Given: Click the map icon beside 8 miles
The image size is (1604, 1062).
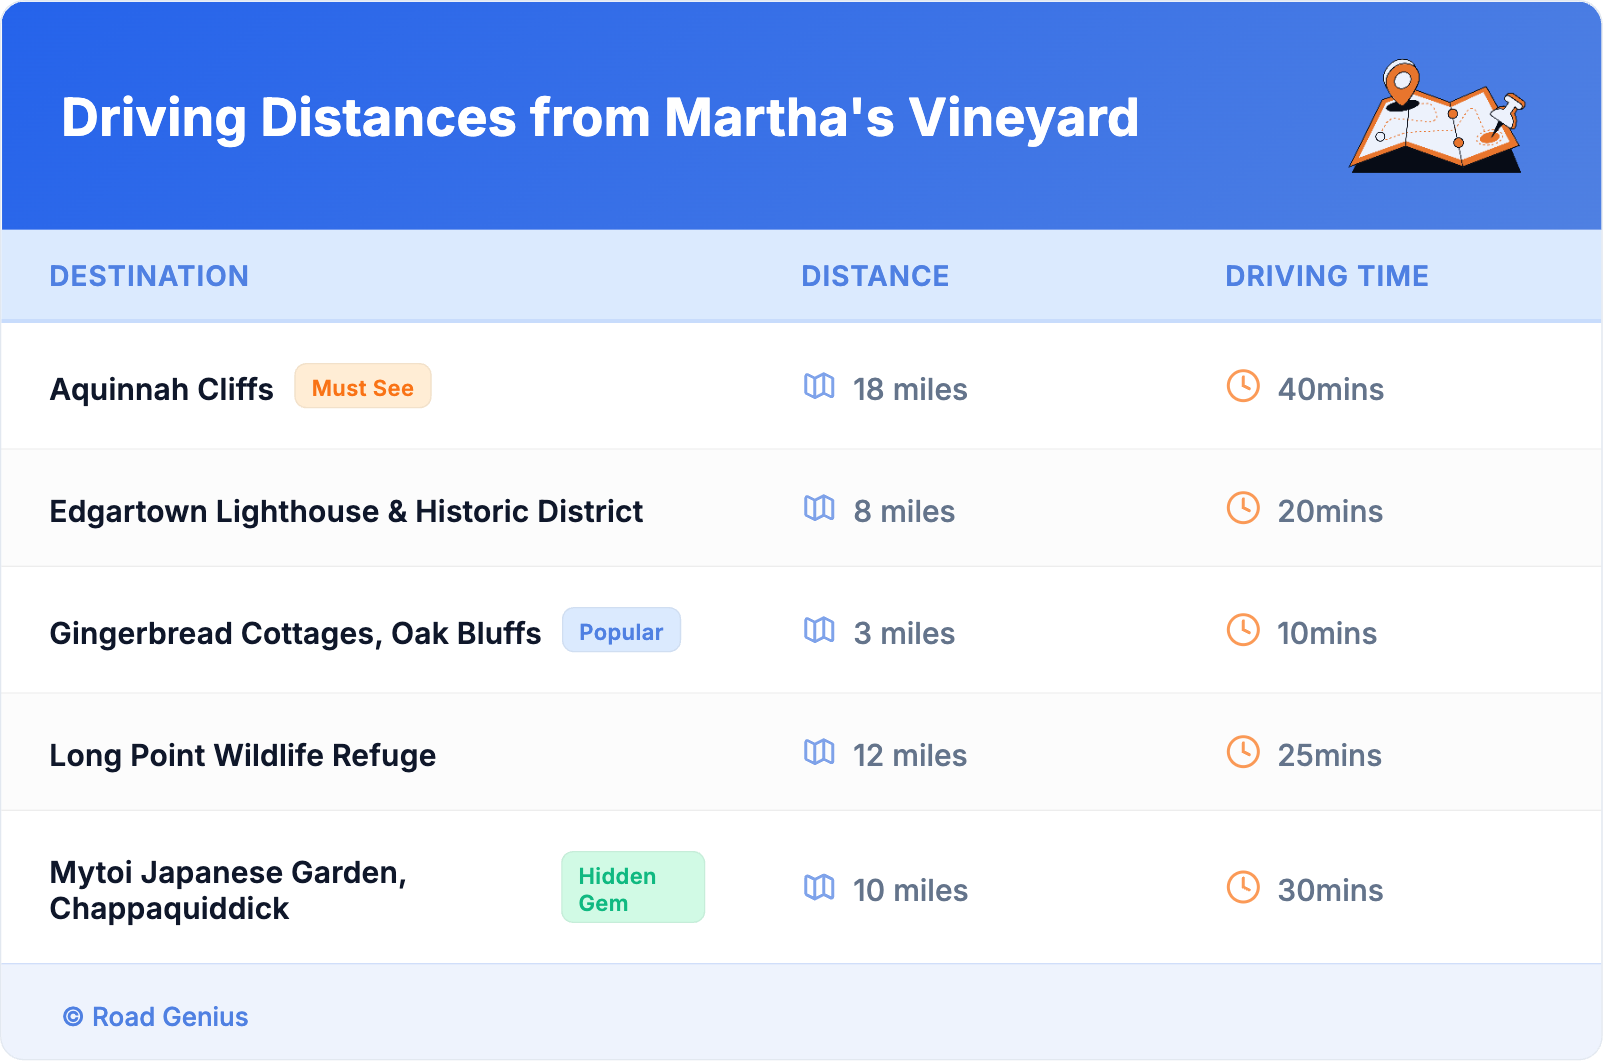Looking at the screenshot, I should click(x=819, y=508).
